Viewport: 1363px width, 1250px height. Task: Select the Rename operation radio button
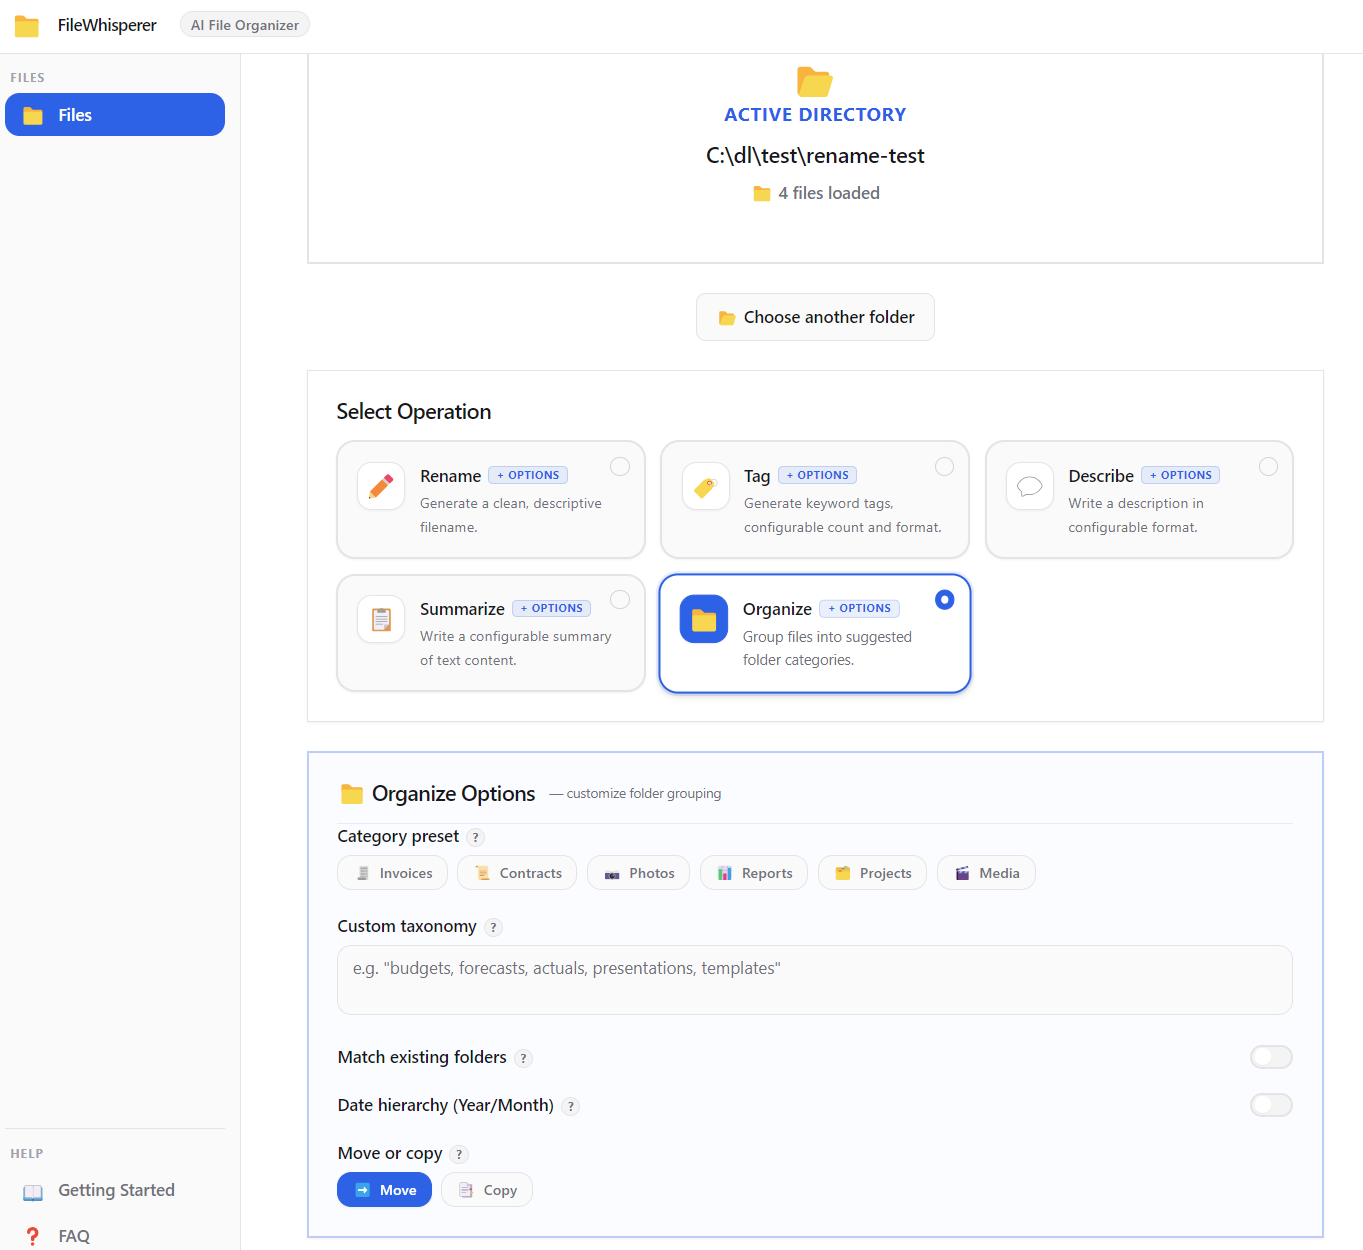[620, 467]
